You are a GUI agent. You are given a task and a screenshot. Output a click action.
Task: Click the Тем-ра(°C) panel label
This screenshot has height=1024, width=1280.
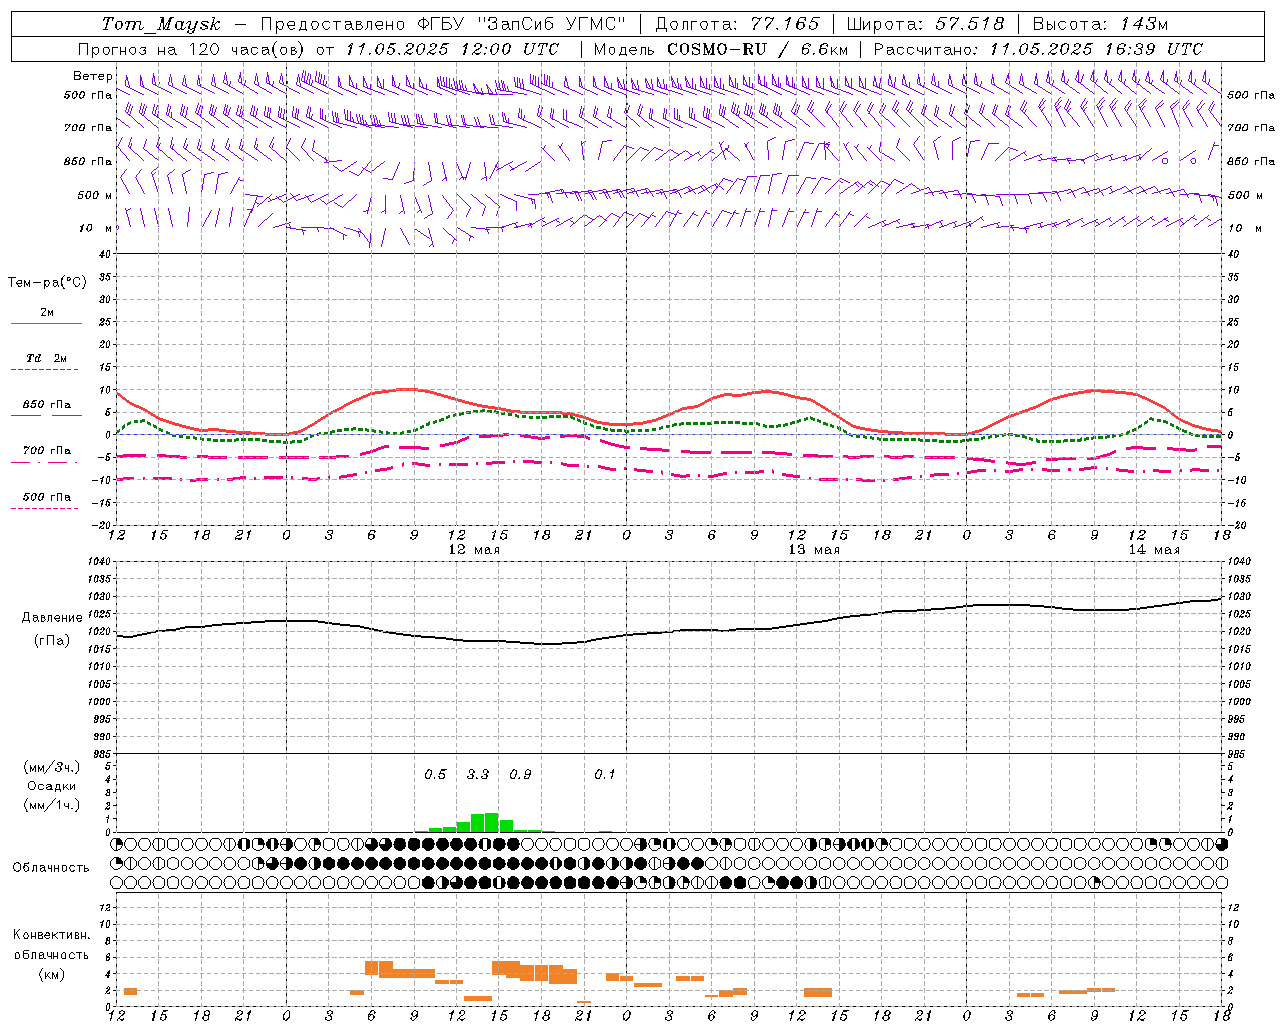(x=47, y=283)
